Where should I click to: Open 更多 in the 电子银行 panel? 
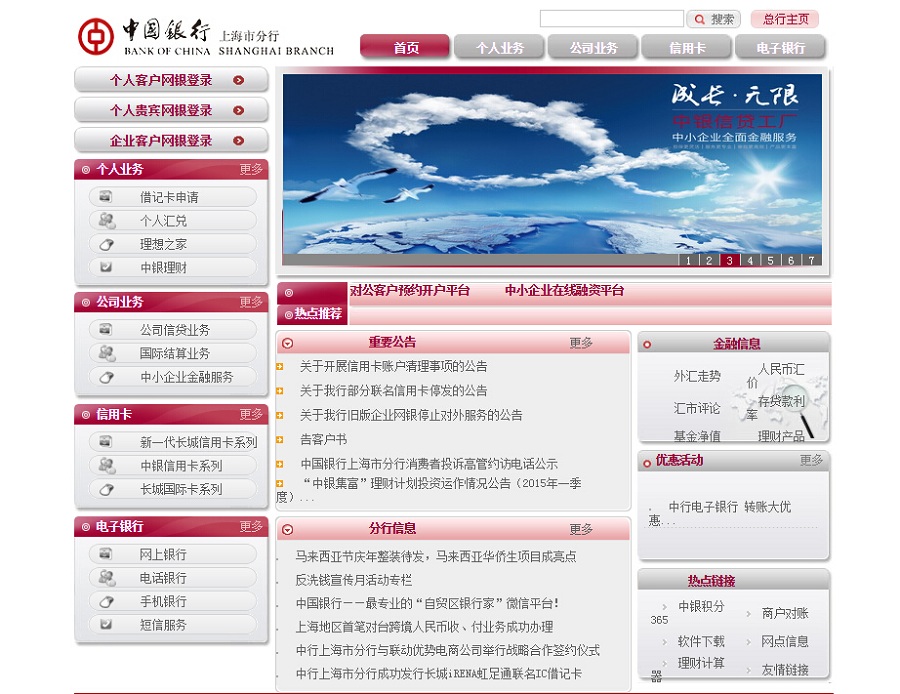click(x=251, y=526)
